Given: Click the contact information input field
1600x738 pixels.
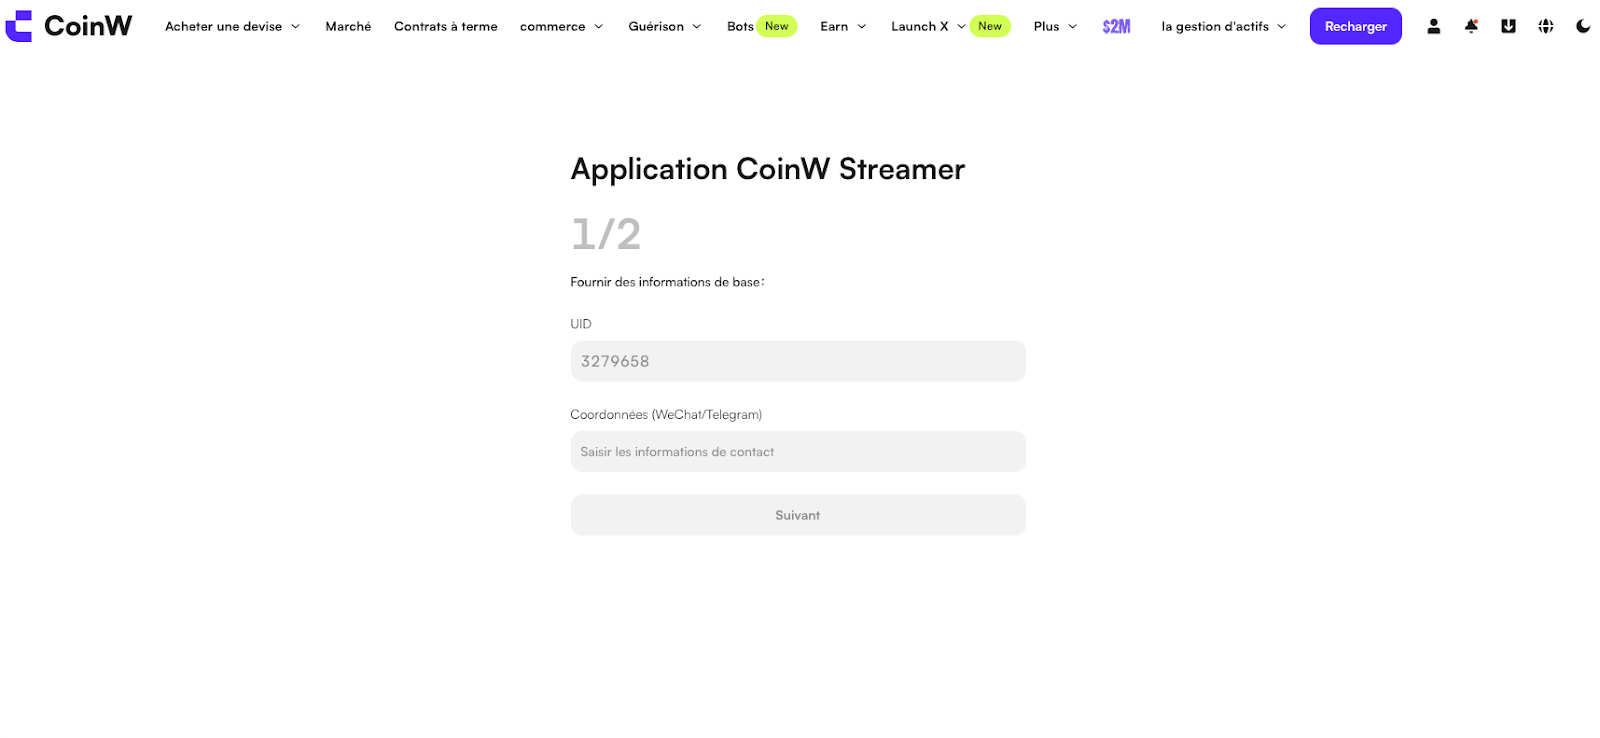Looking at the screenshot, I should point(798,452).
